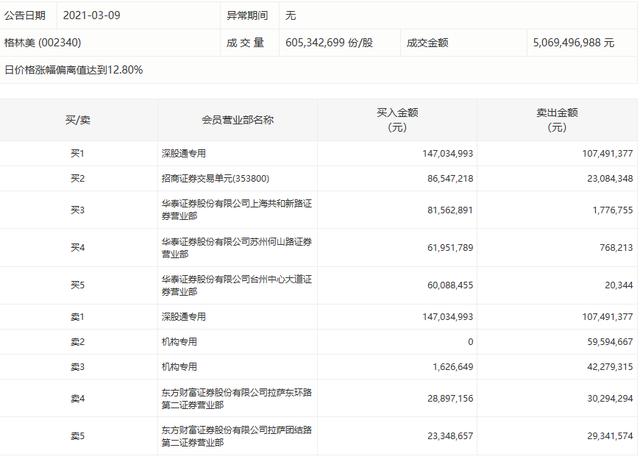Select the 买5 row label
Screen dimensions: 640x459
(78, 285)
